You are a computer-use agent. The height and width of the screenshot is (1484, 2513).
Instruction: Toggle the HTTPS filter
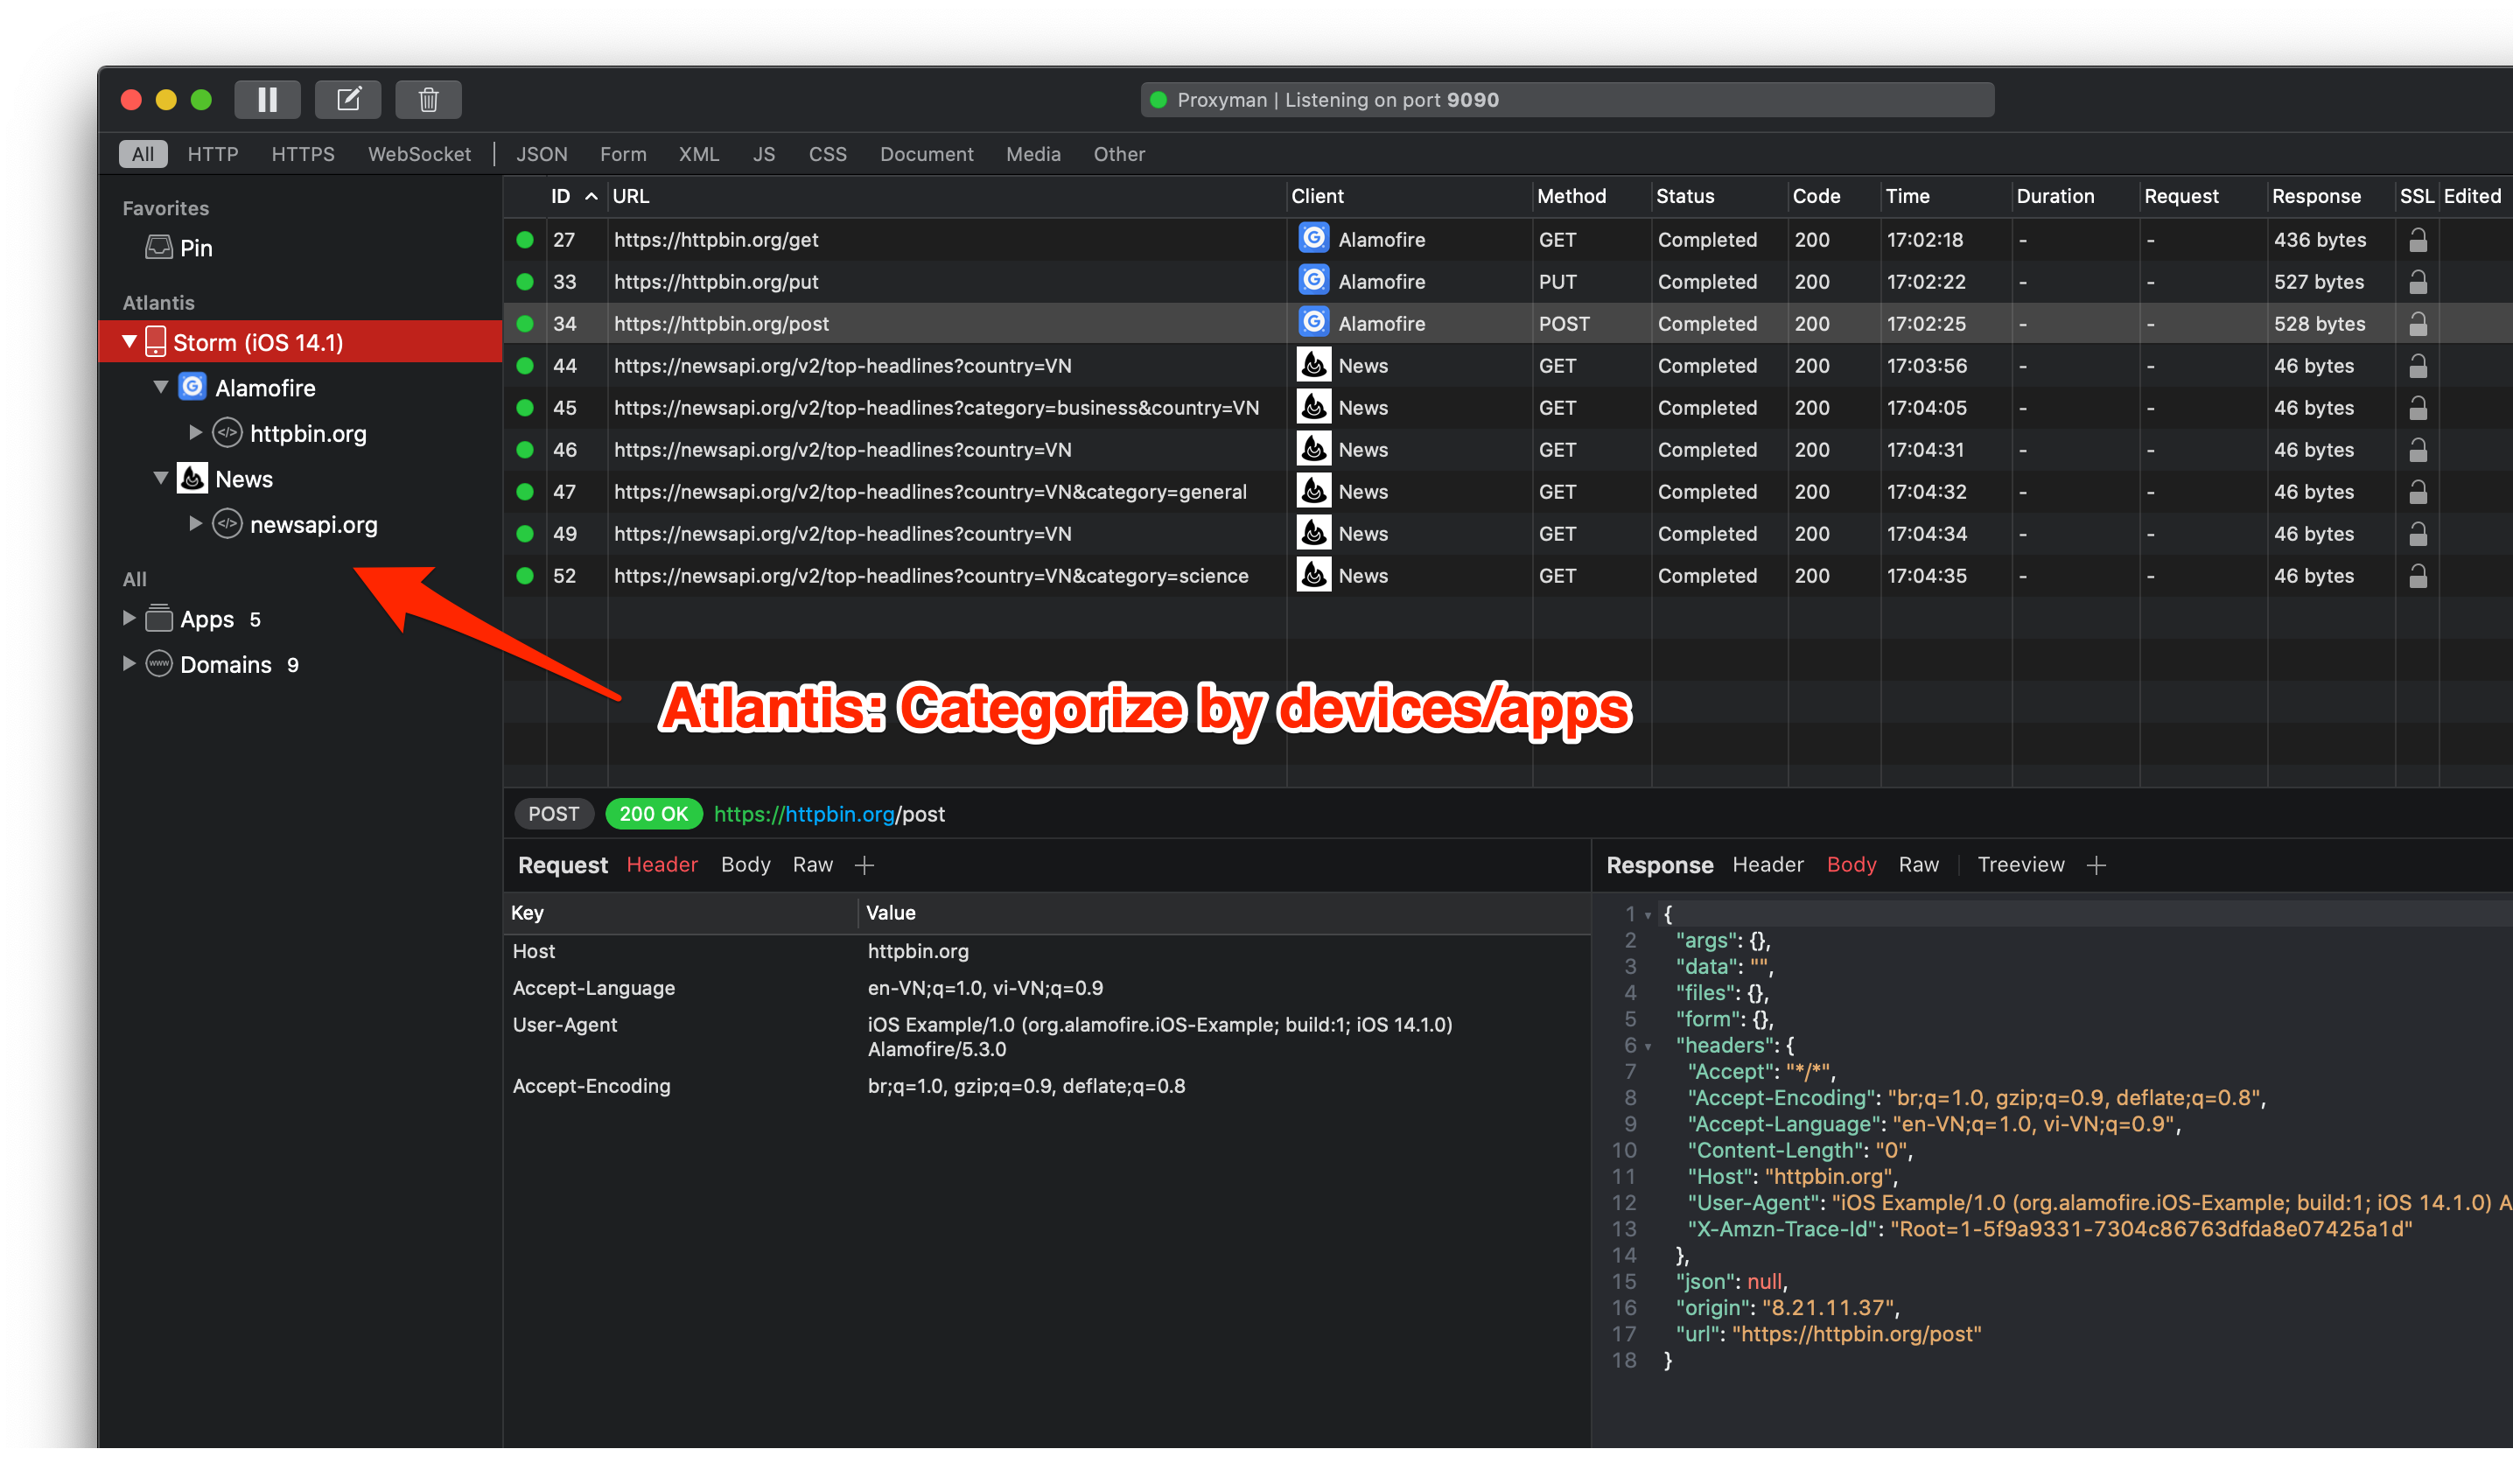pyautogui.click(x=303, y=154)
